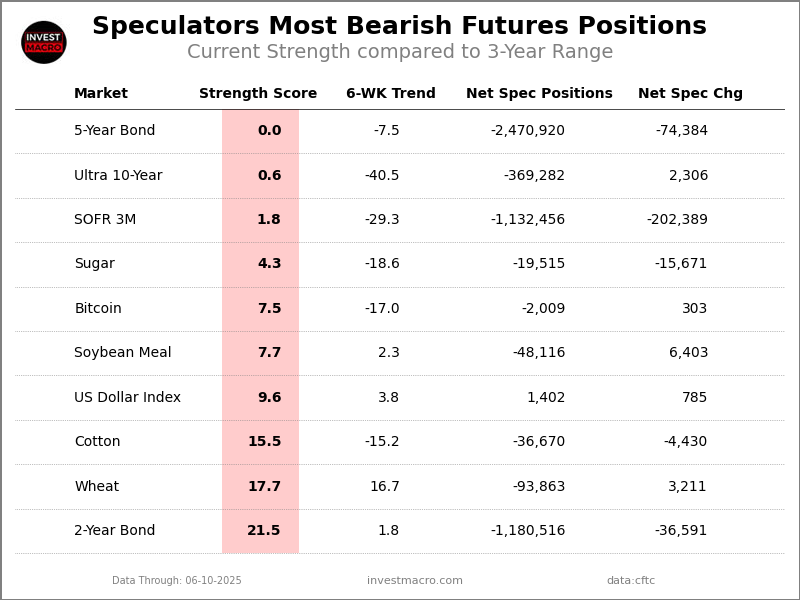Click the 2-Year Bond net position value
The height and width of the screenshot is (600, 800).
(x=527, y=531)
